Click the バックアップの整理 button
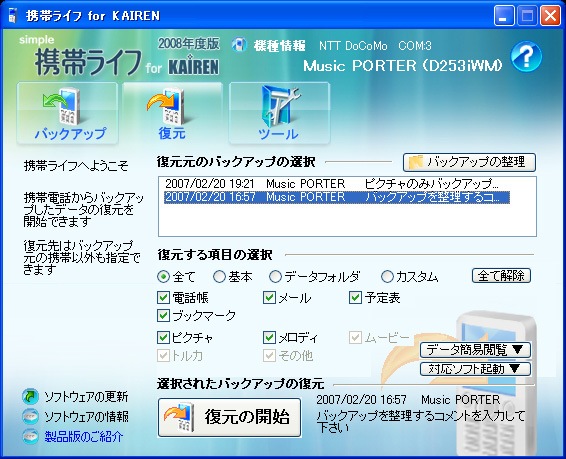 point(469,162)
